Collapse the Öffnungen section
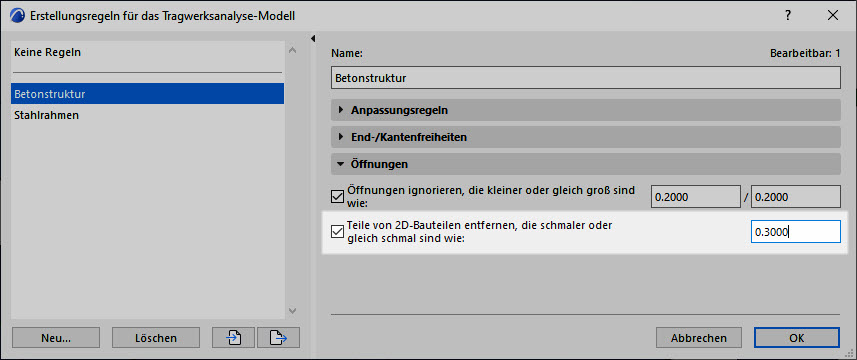 585,164
